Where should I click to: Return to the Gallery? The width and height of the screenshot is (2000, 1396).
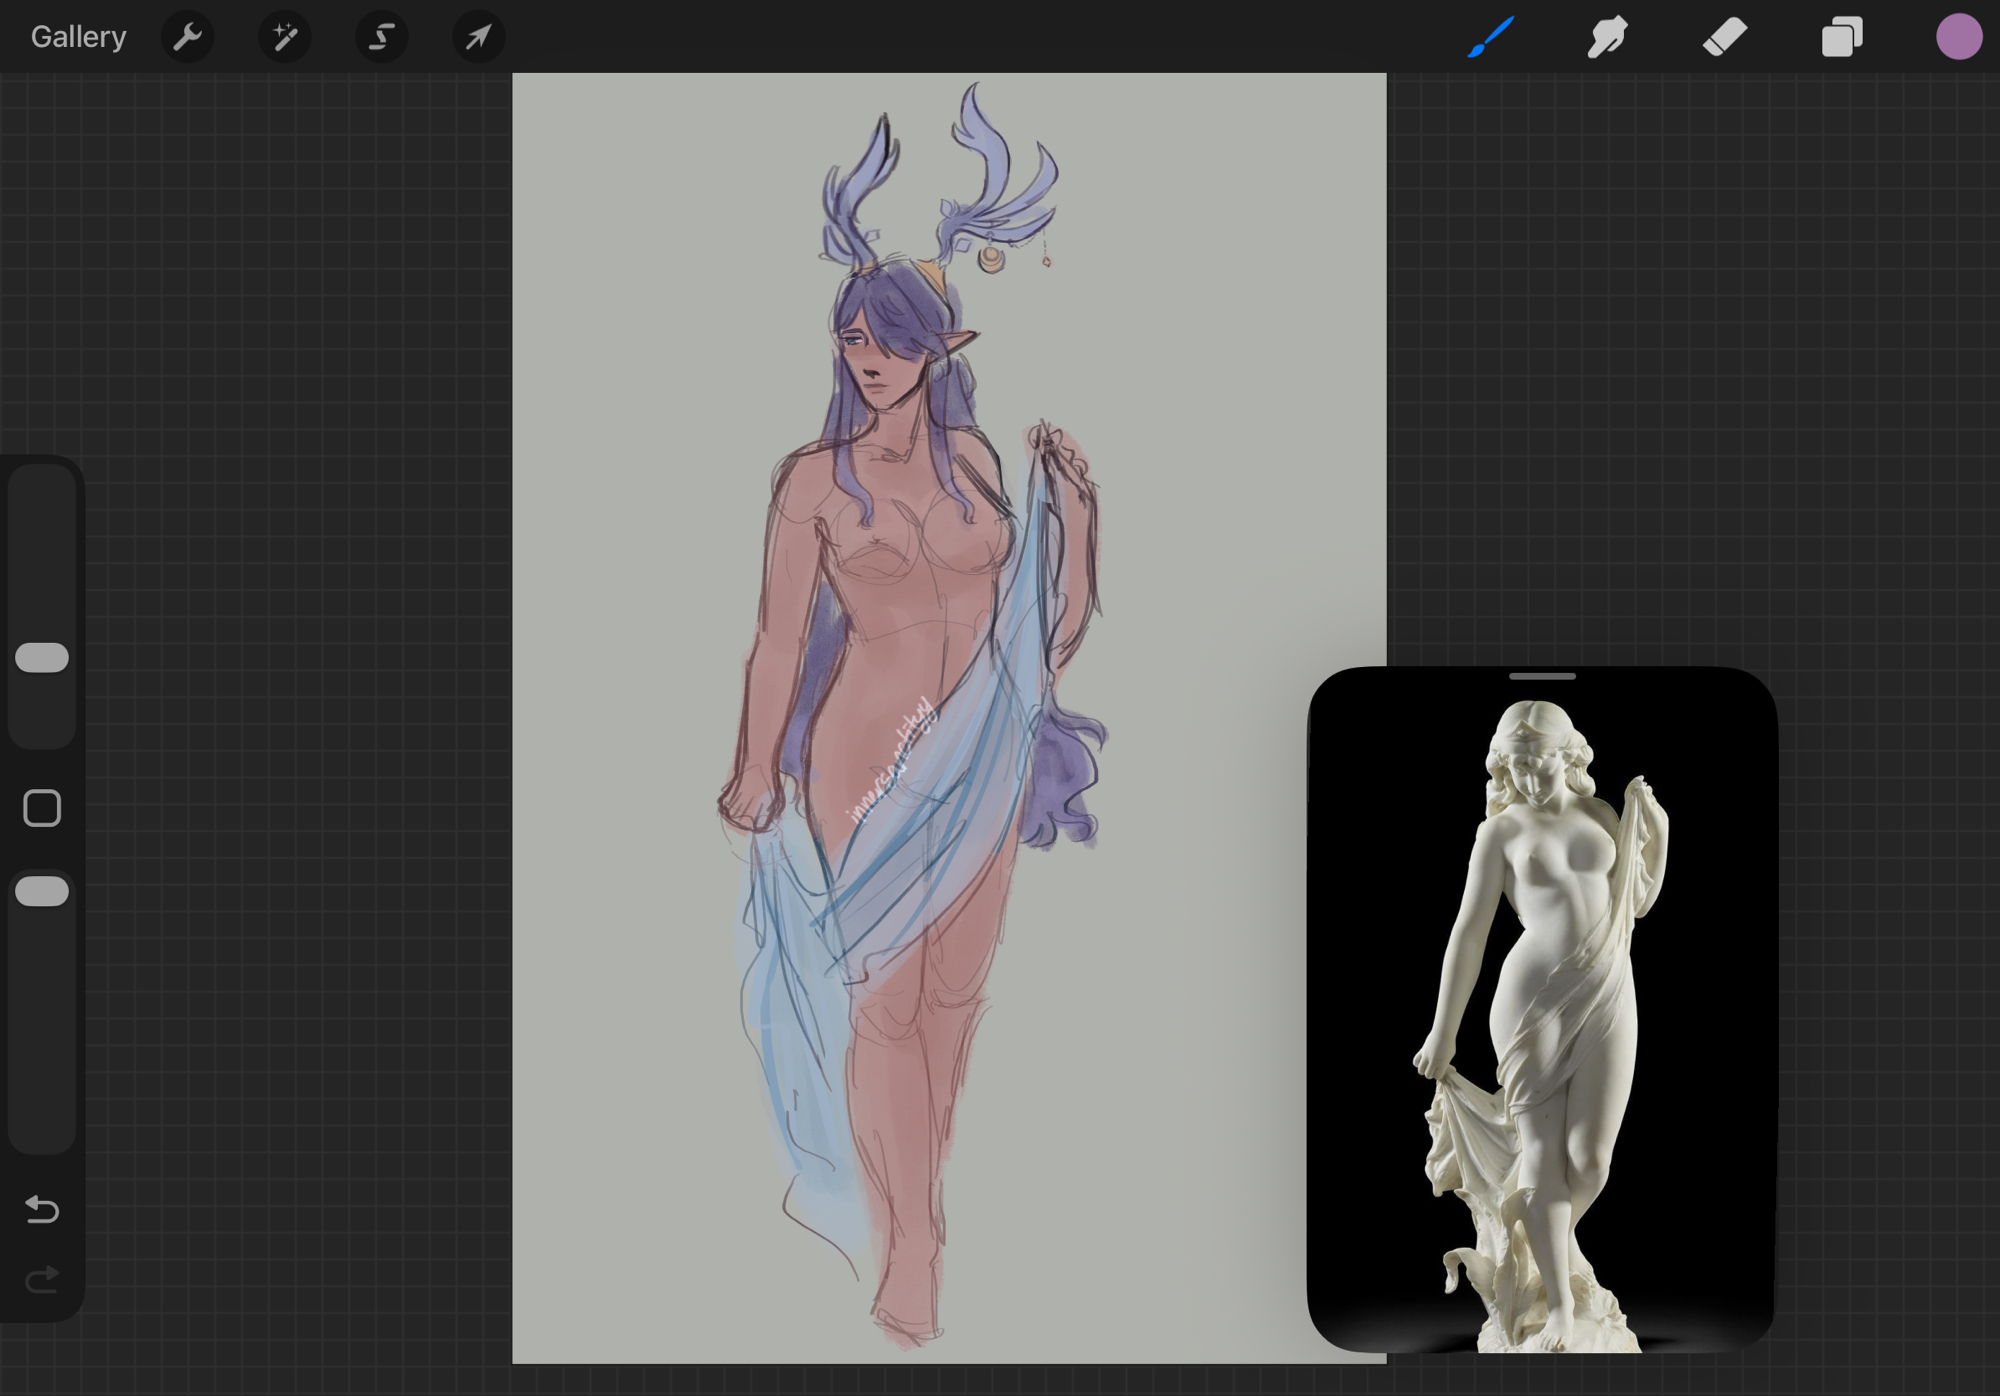click(x=78, y=37)
